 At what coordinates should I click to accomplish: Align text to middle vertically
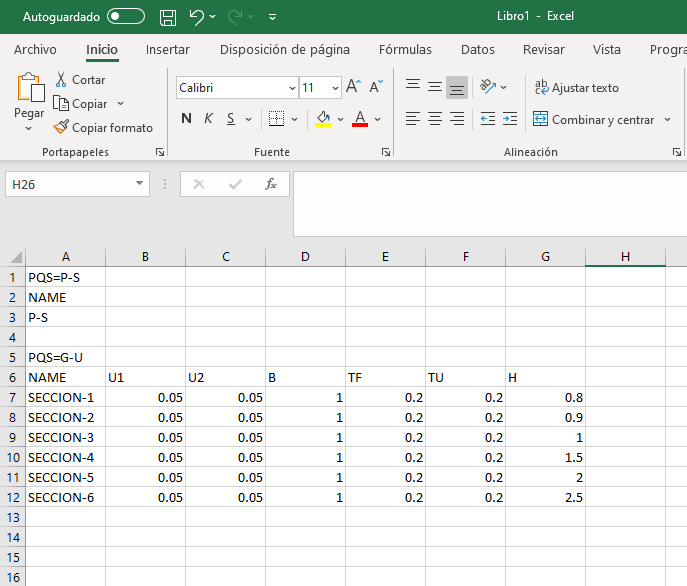pyautogui.click(x=435, y=86)
